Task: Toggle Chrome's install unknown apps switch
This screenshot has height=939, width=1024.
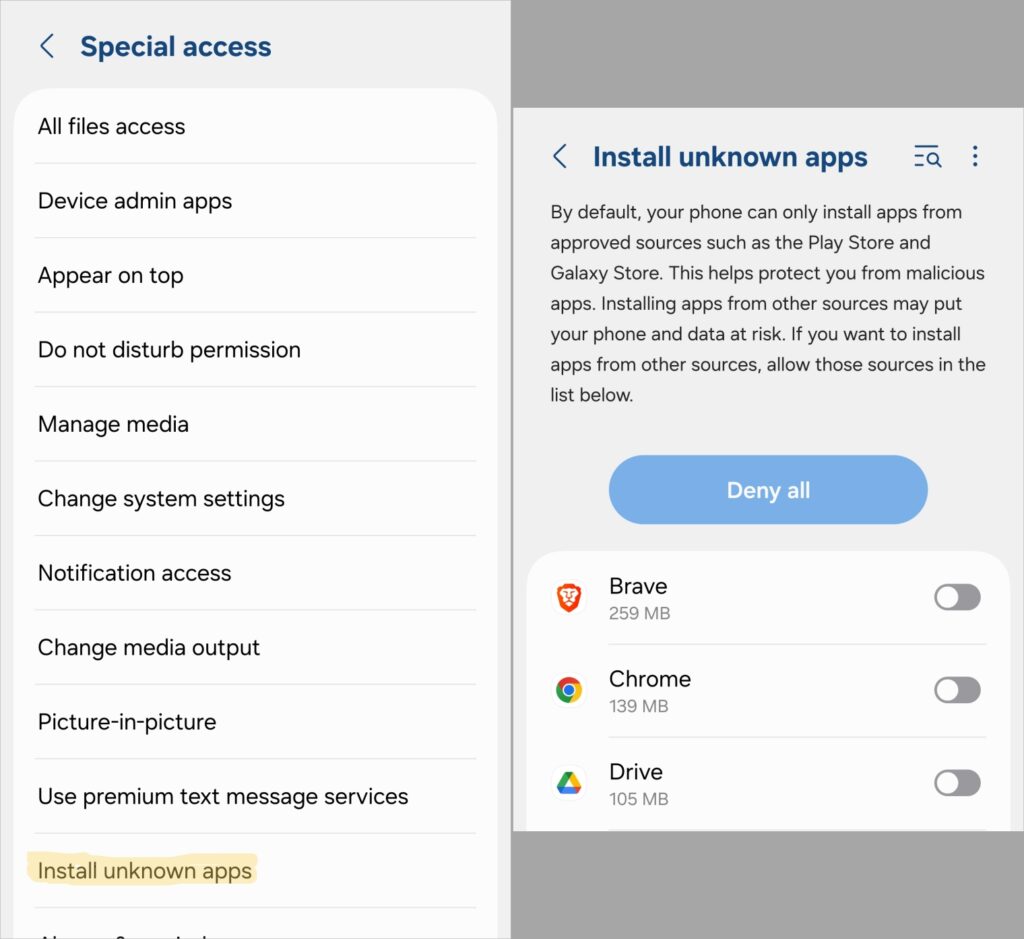Action: [957, 690]
